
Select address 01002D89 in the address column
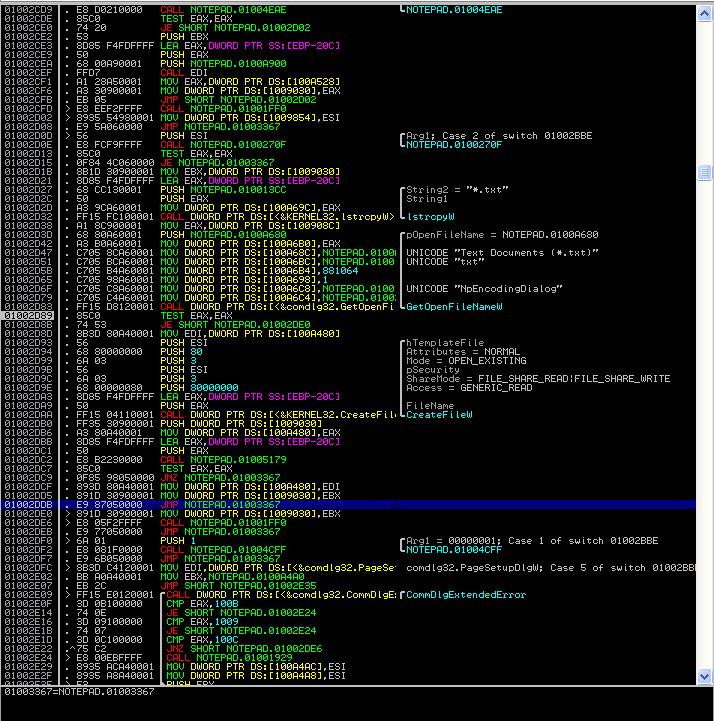(x=28, y=315)
